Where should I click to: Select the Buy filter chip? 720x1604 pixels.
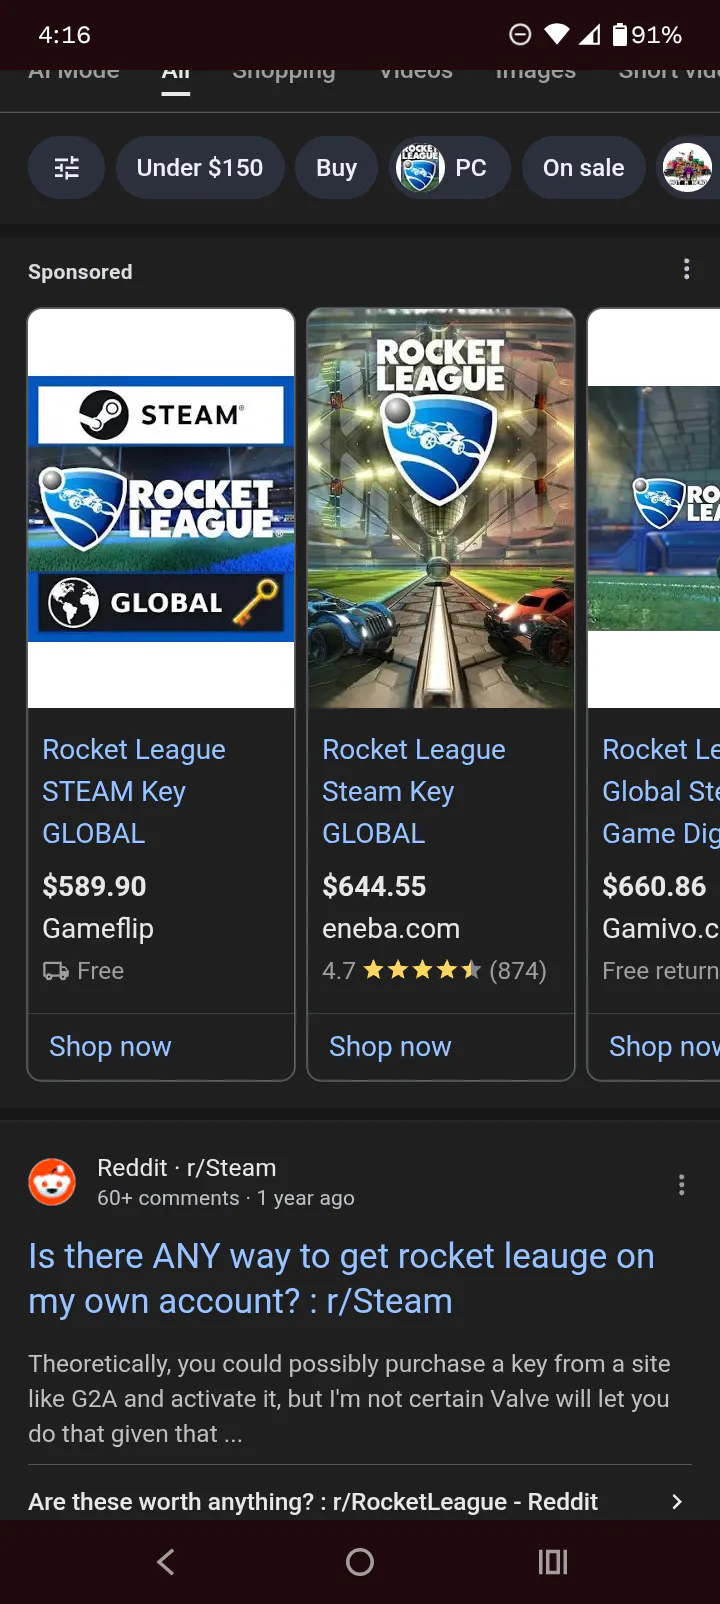point(336,168)
